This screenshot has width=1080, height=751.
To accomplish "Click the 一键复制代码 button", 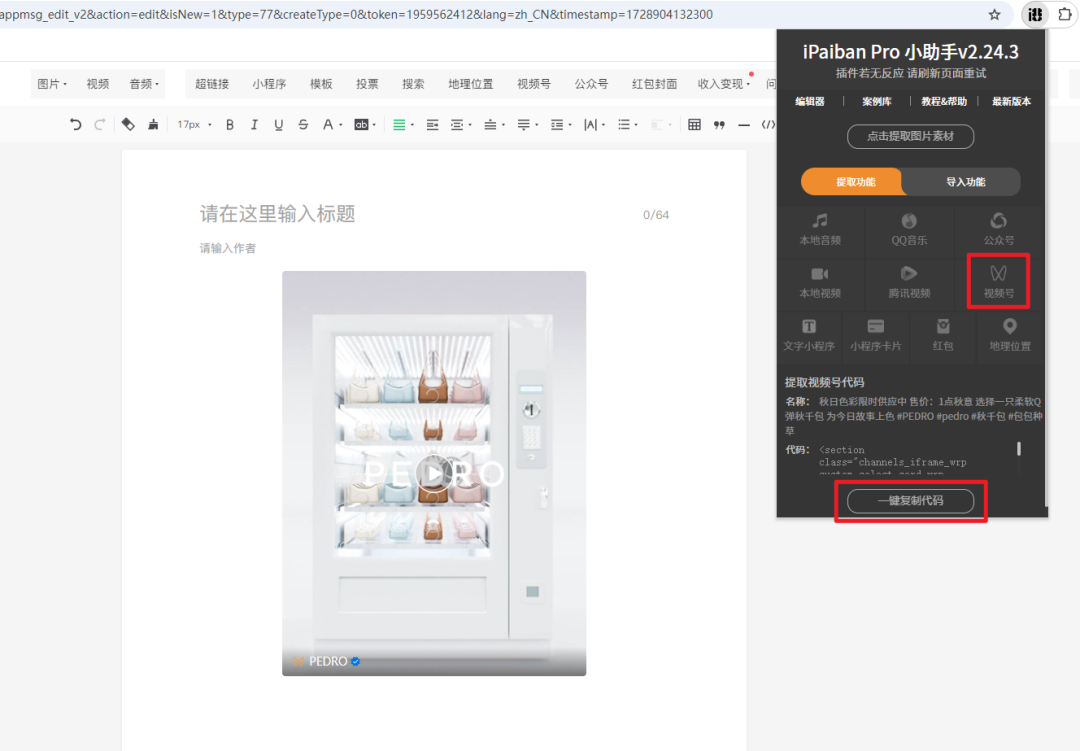I will pos(911,501).
